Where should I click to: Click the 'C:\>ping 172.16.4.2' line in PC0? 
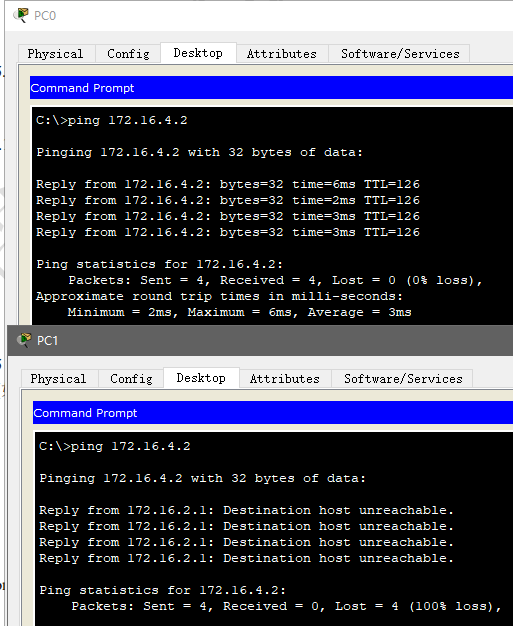112,121
